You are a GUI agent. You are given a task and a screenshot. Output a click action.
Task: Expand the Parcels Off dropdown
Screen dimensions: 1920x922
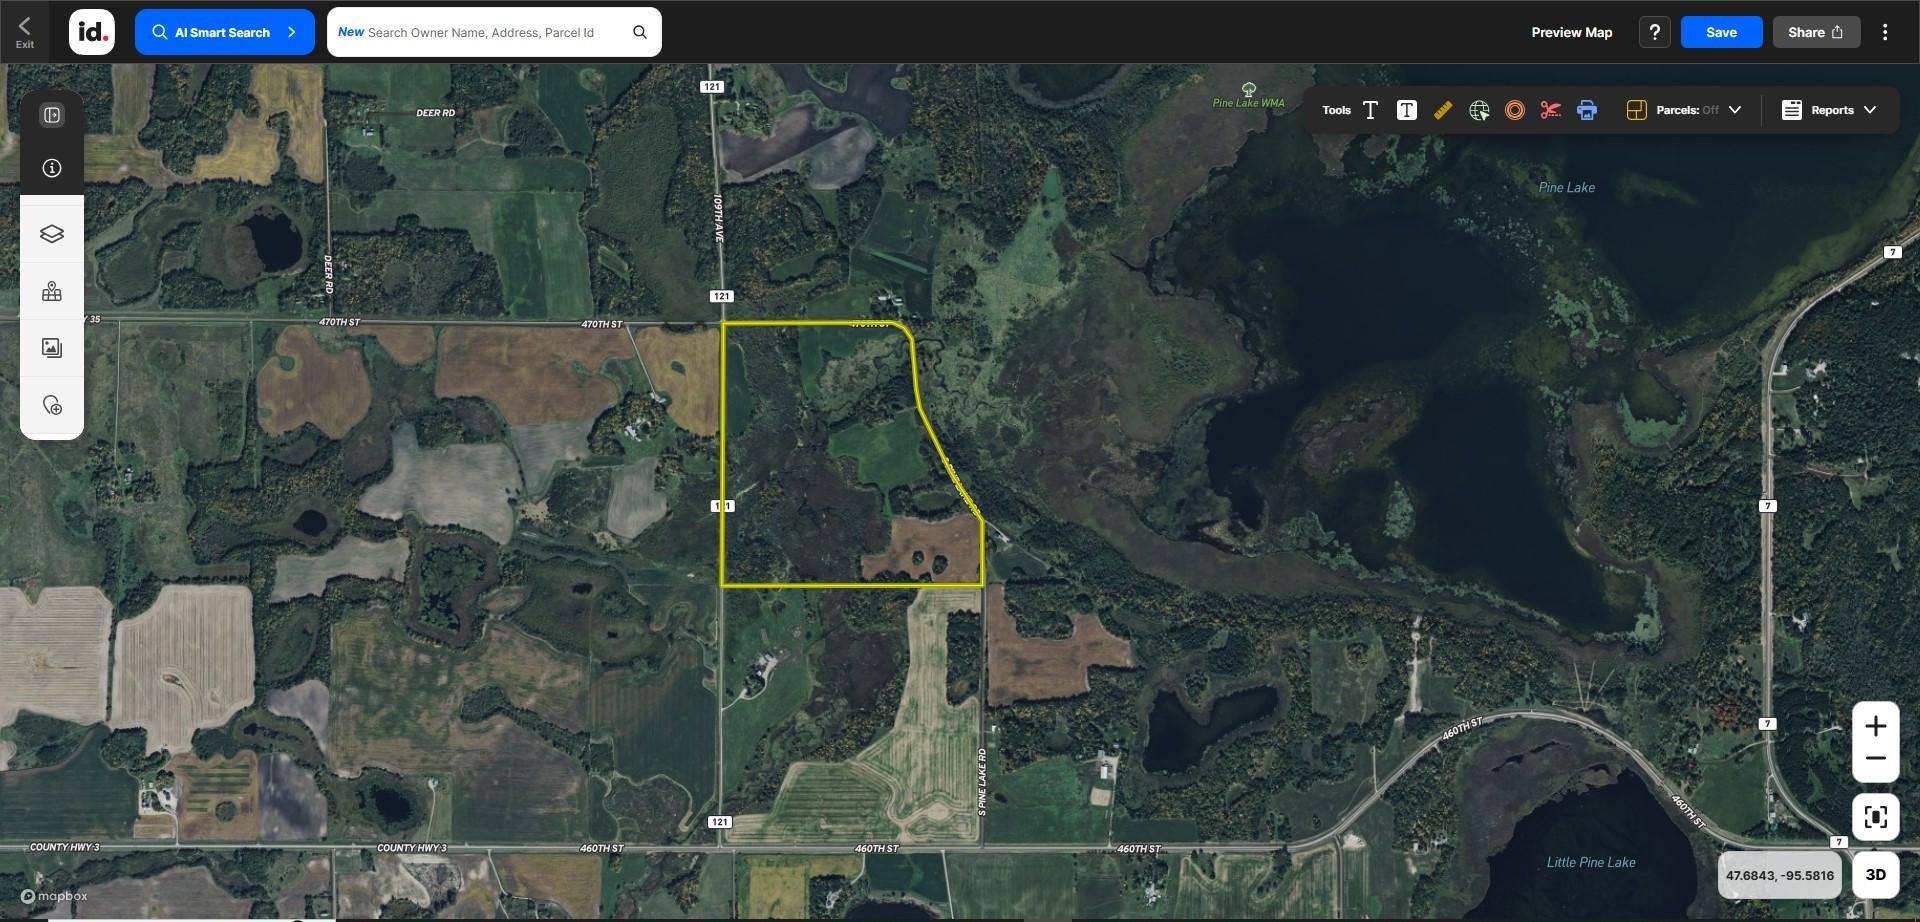pos(1735,110)
